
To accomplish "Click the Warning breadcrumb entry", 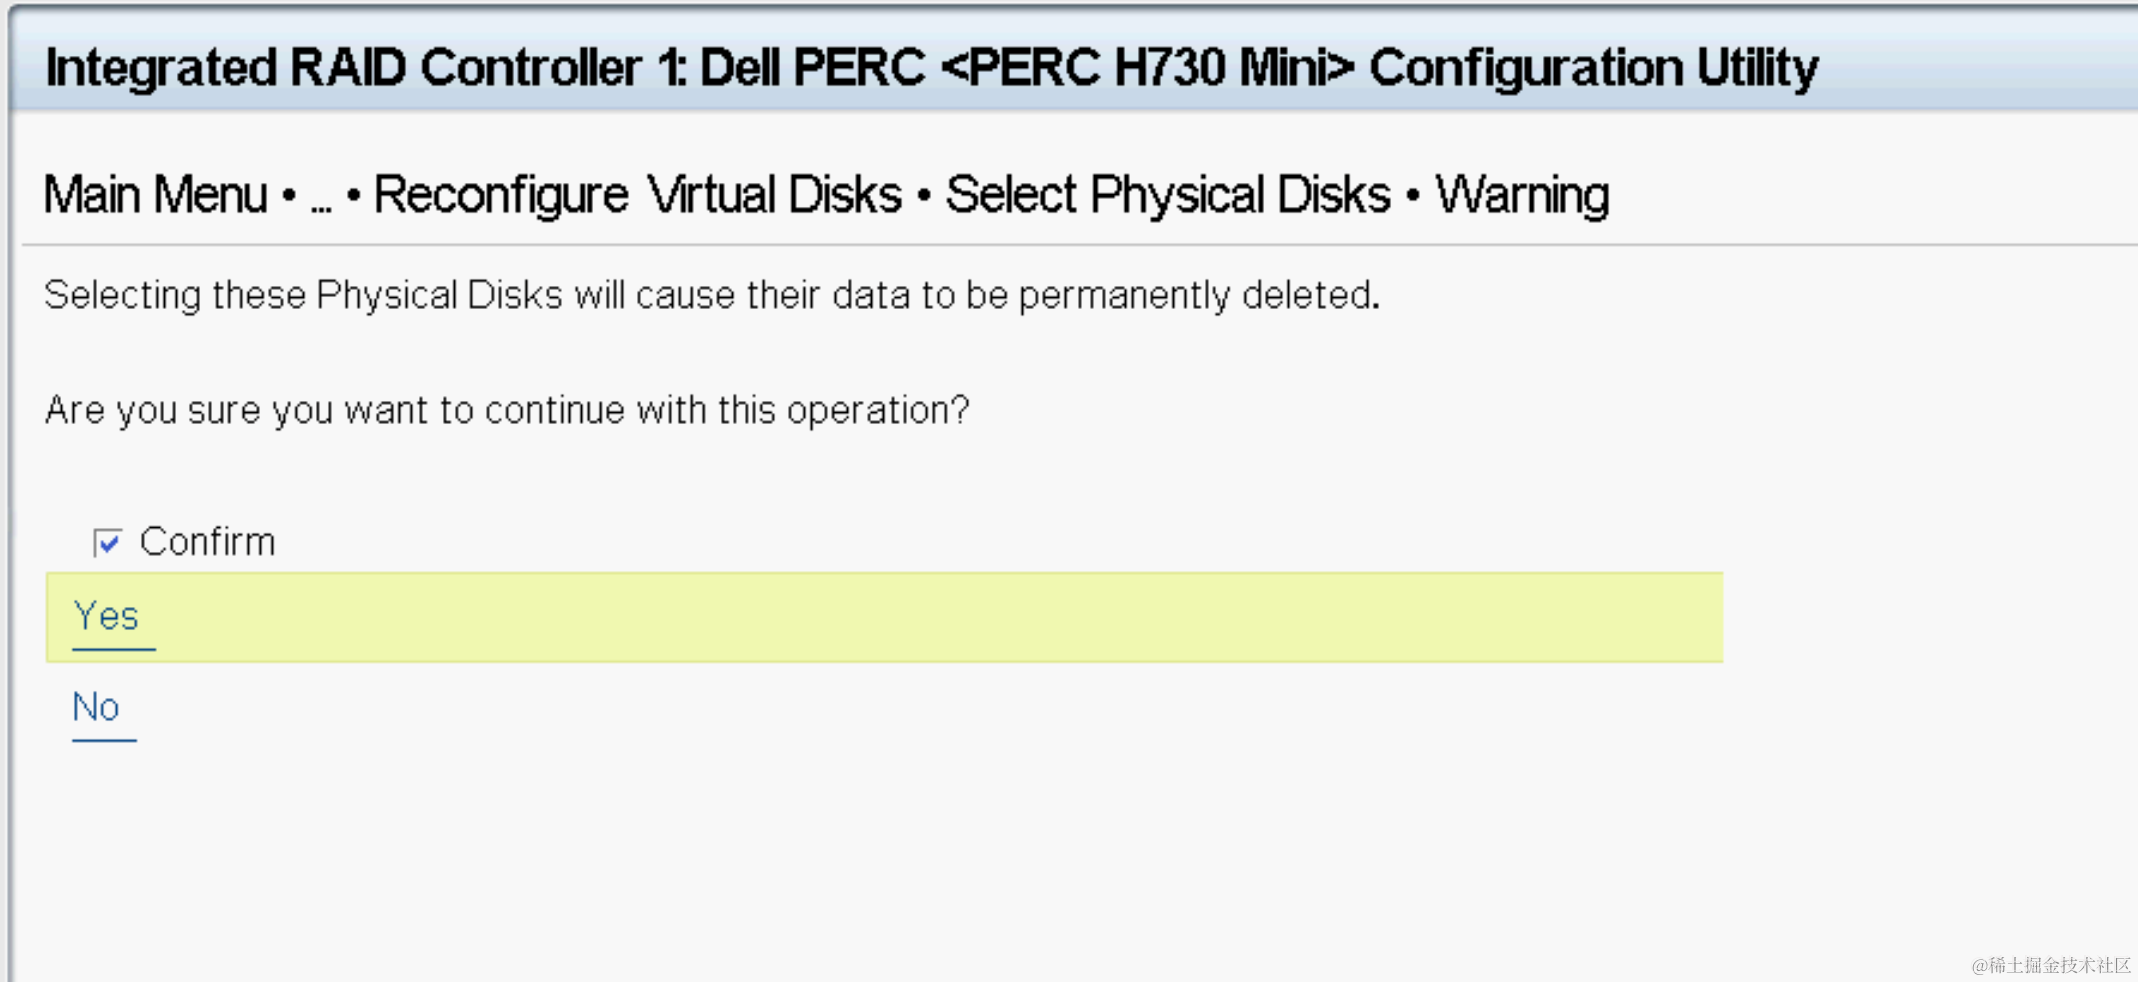I will (1523, 194).
